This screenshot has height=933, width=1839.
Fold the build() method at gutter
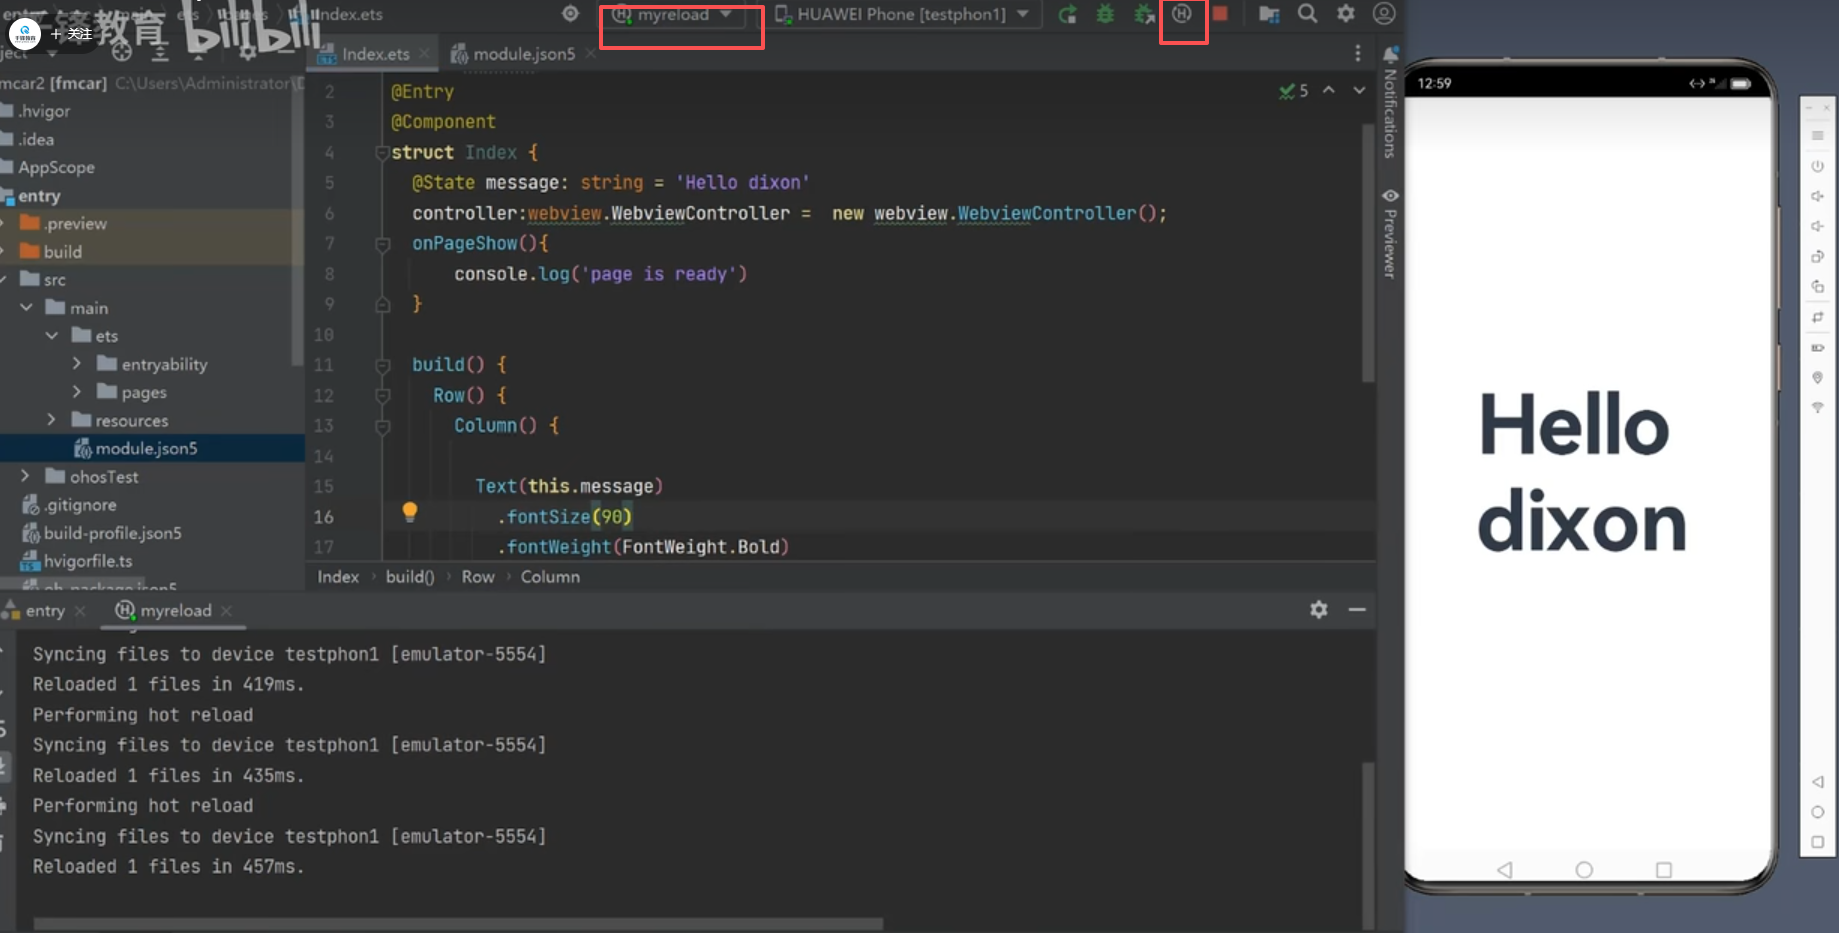point(382,365)
